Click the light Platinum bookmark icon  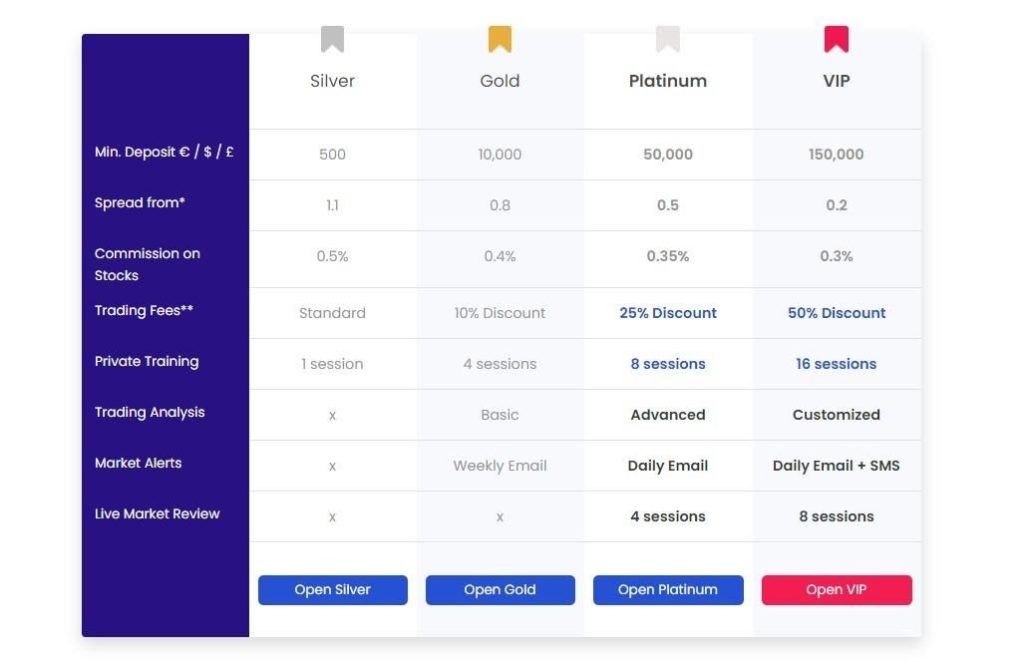point(667,39)
